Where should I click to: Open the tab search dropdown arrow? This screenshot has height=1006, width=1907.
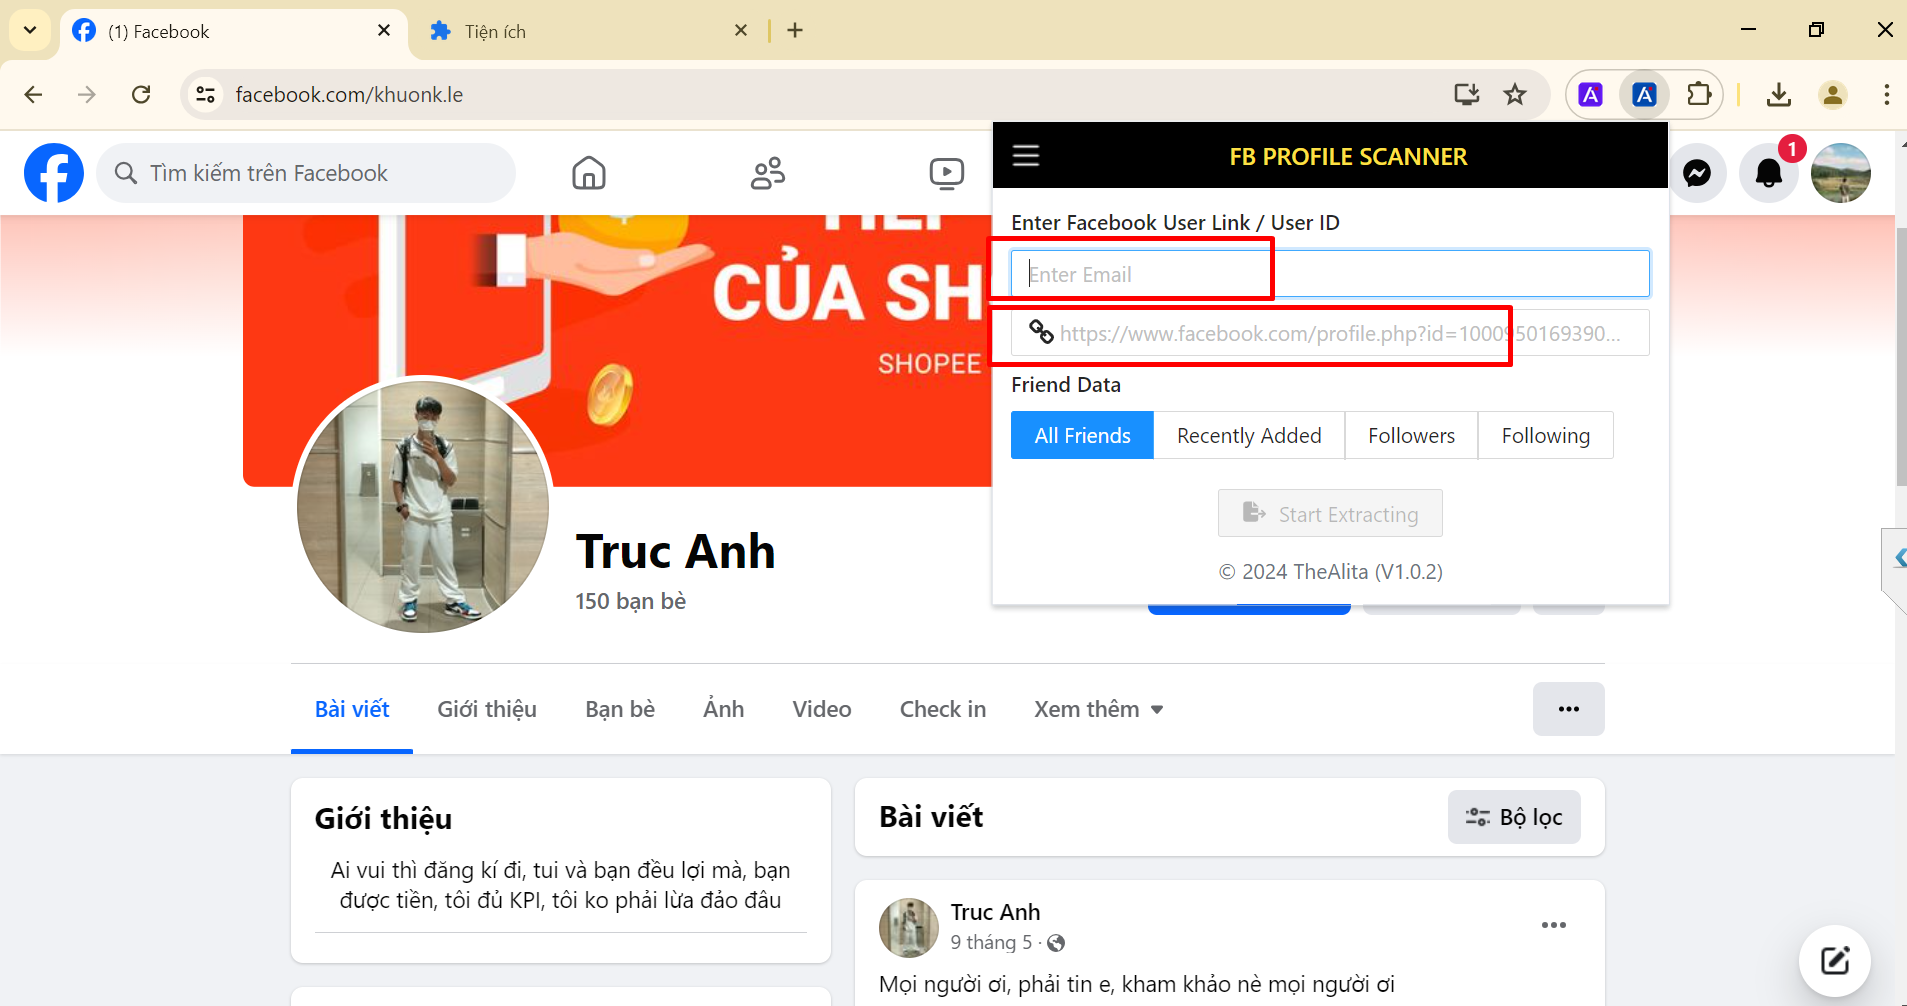point(30,30)
